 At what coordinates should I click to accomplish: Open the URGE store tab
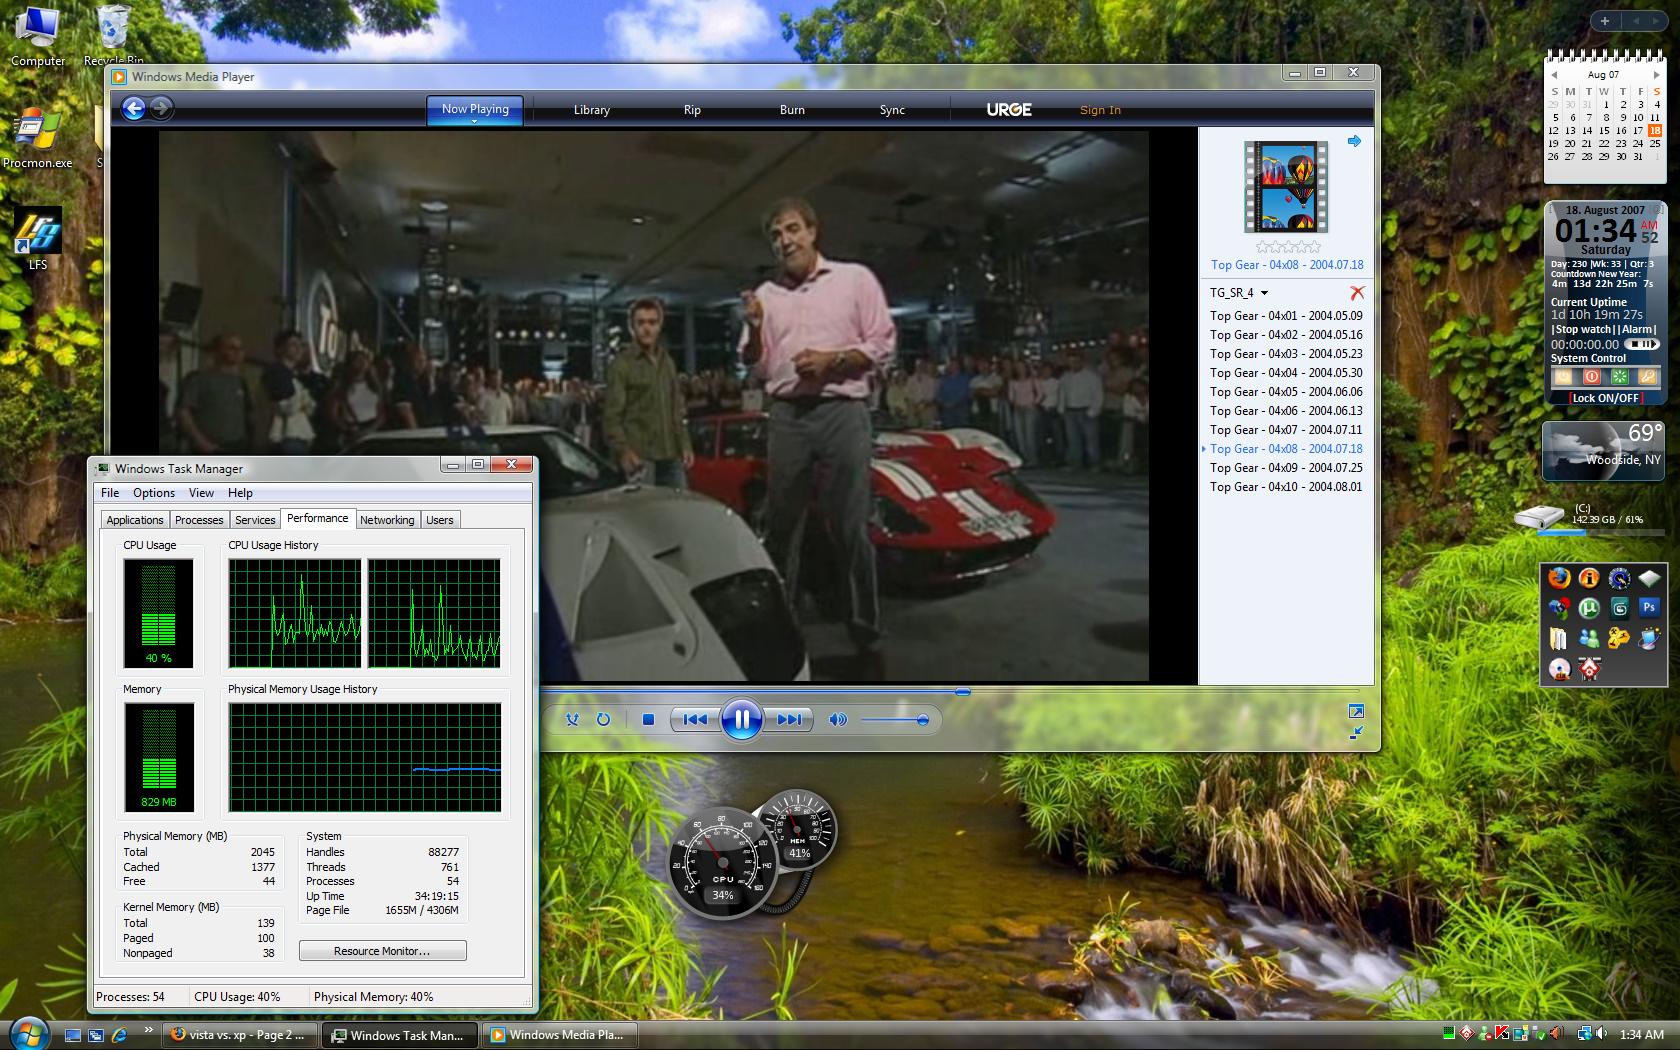click(x=1009, y=110)
